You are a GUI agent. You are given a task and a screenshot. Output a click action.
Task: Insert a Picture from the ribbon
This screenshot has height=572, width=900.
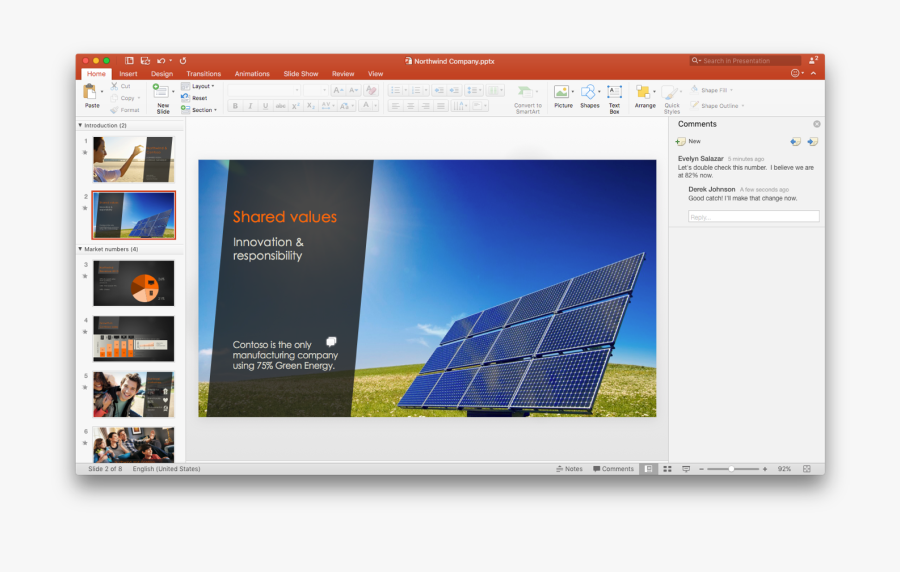[x=563, y=93]
